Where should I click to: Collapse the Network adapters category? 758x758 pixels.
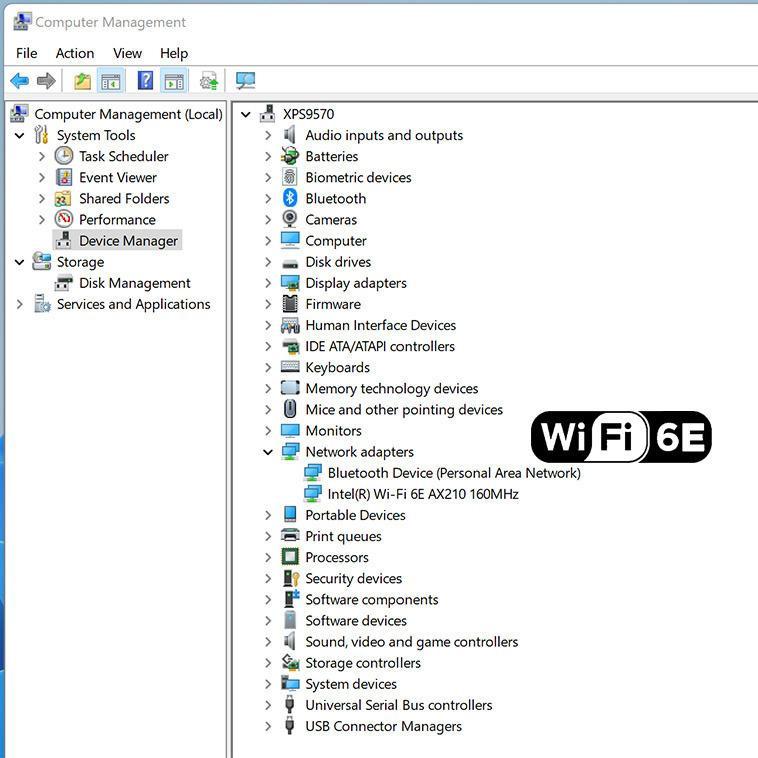[x=268, y=452]
